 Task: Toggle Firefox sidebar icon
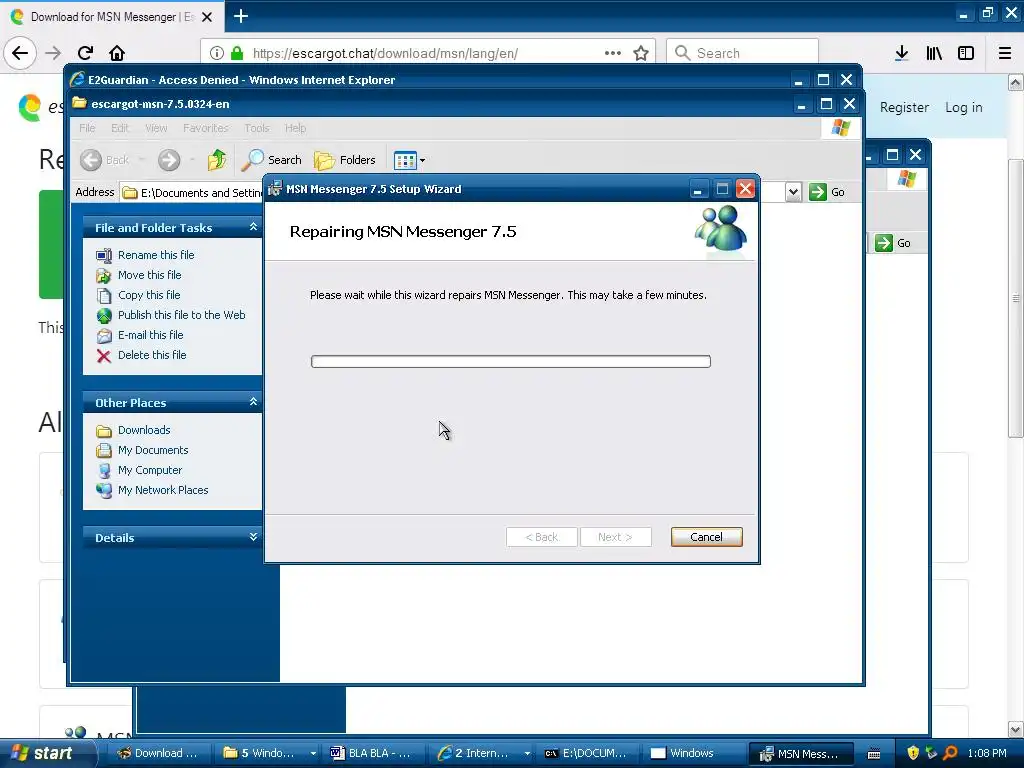[x=966, y=53]
